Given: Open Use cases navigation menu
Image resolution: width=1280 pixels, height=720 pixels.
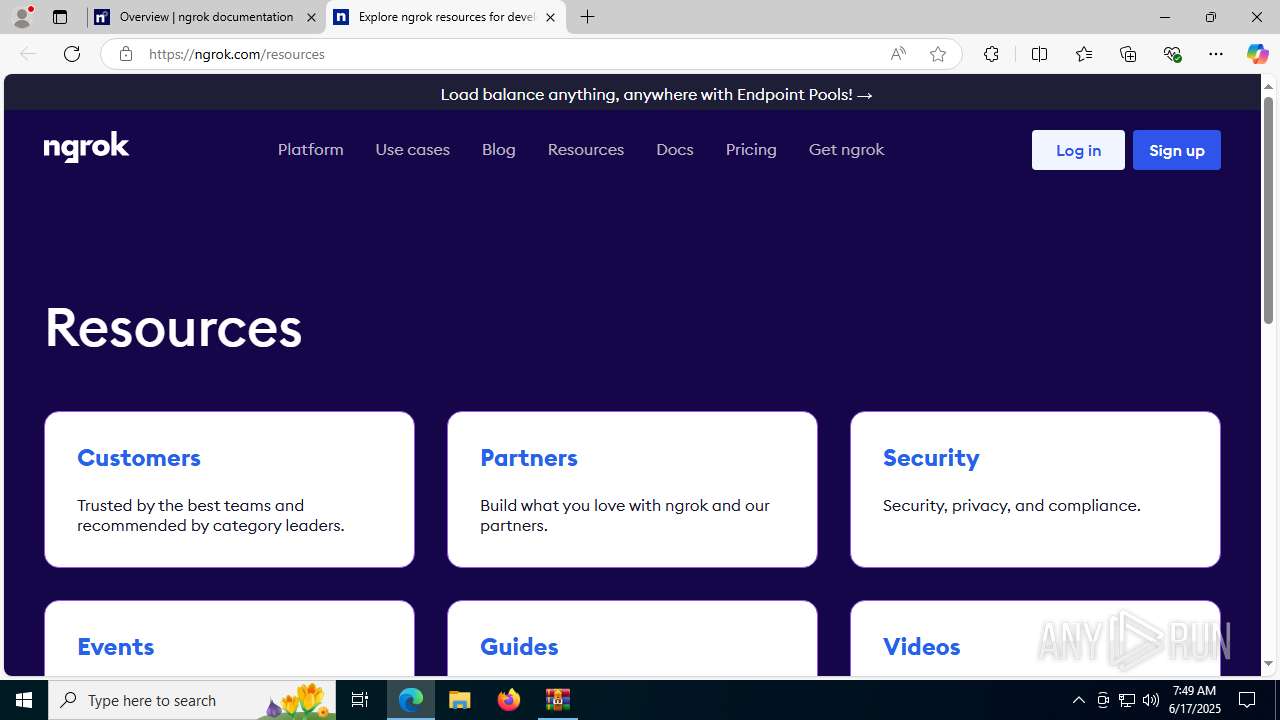Looking at the screenshot, I should [413, 149].
